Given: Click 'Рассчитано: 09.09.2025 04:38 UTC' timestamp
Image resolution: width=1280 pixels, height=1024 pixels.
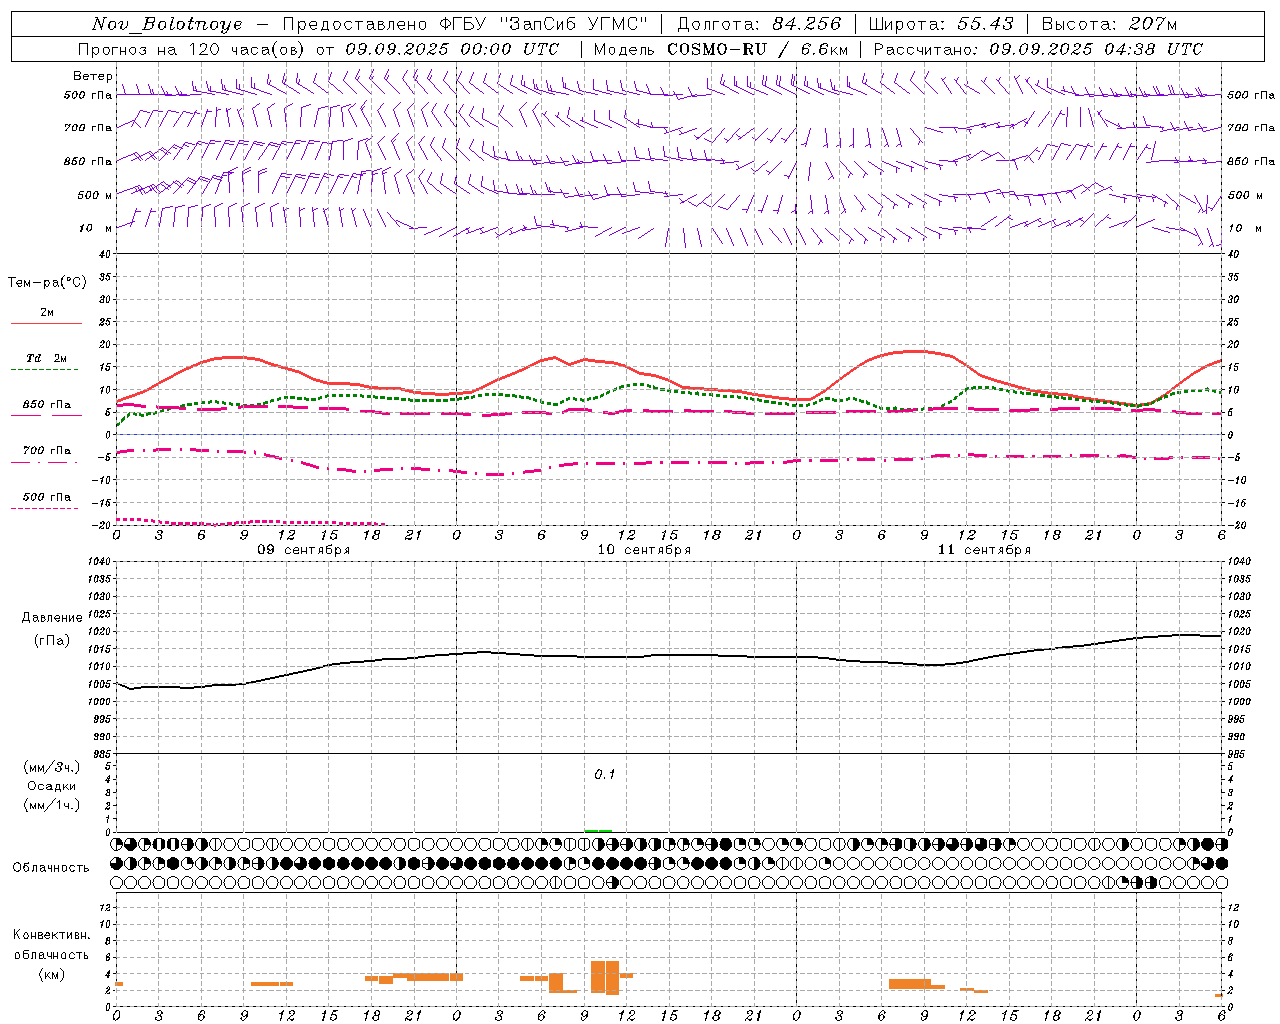Looking at the screenshot, I should 1038,49.
